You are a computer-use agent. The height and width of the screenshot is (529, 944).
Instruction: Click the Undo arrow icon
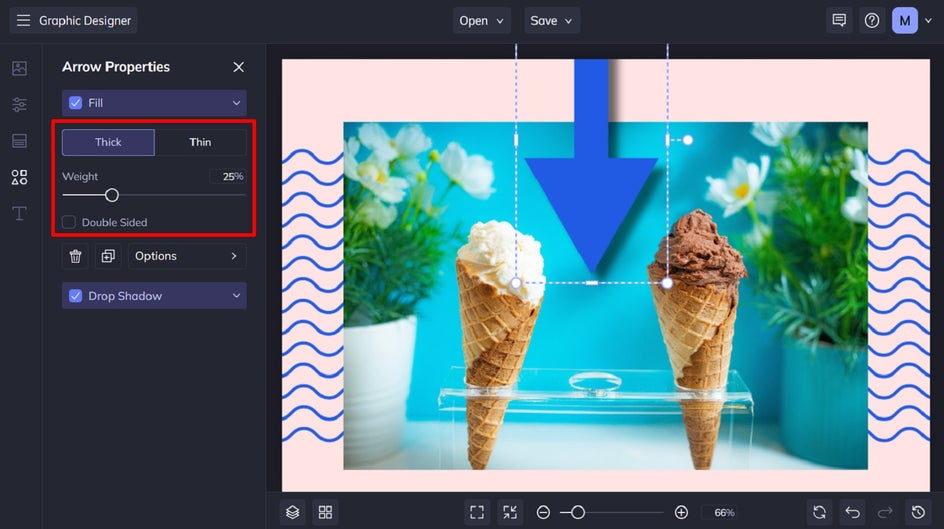pyautogui.click(x=852, y=512)
